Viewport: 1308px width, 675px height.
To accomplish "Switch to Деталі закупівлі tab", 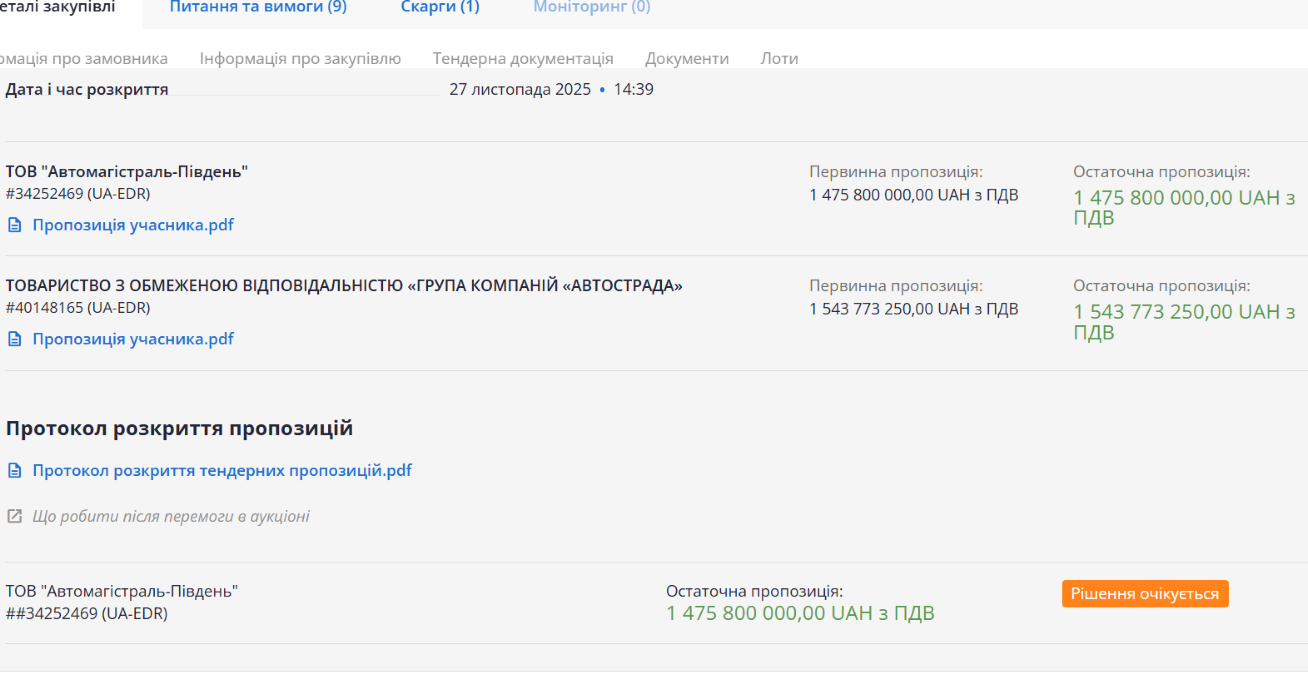I will tap(60, 8).
